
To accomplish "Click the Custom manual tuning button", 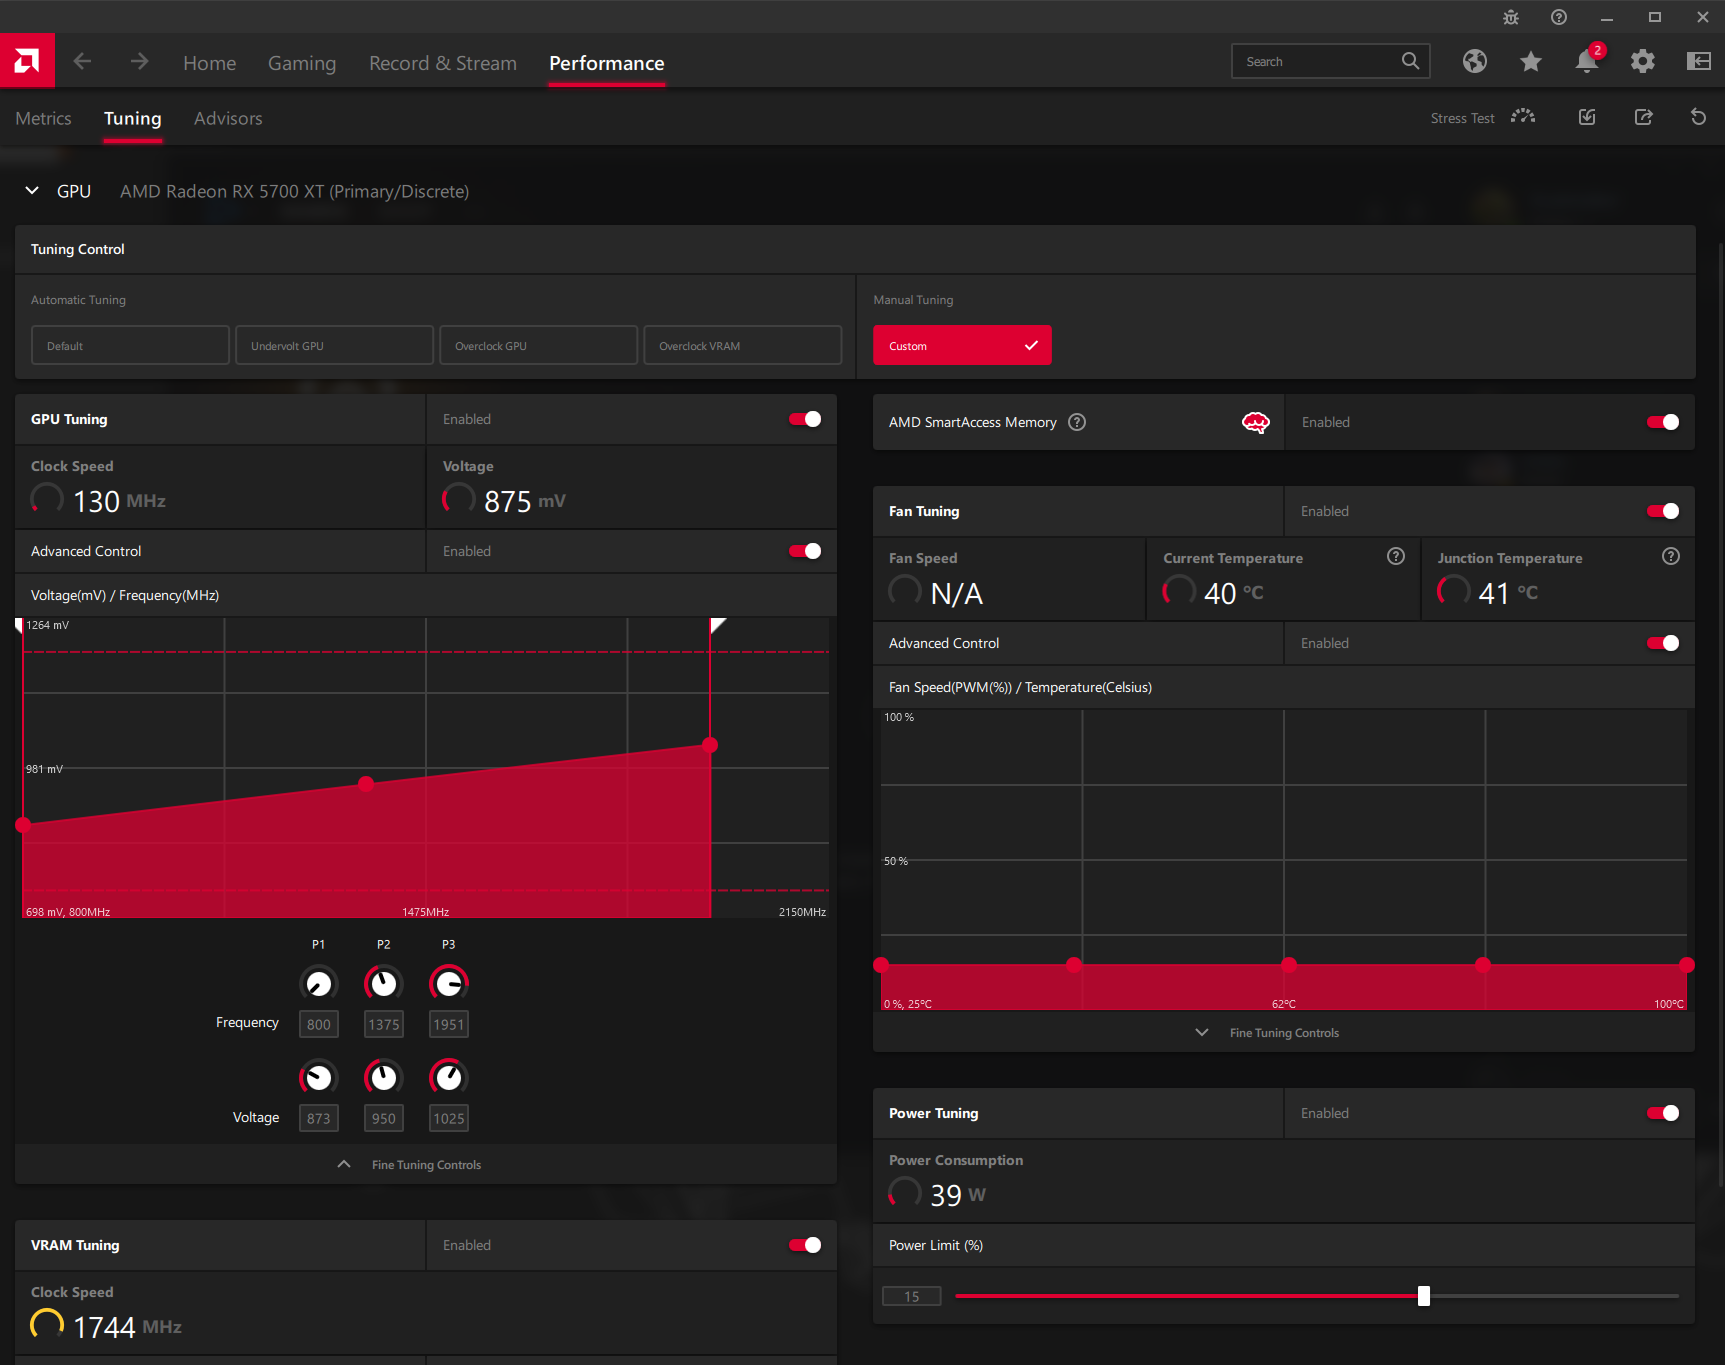I will [x=962, y=345].
